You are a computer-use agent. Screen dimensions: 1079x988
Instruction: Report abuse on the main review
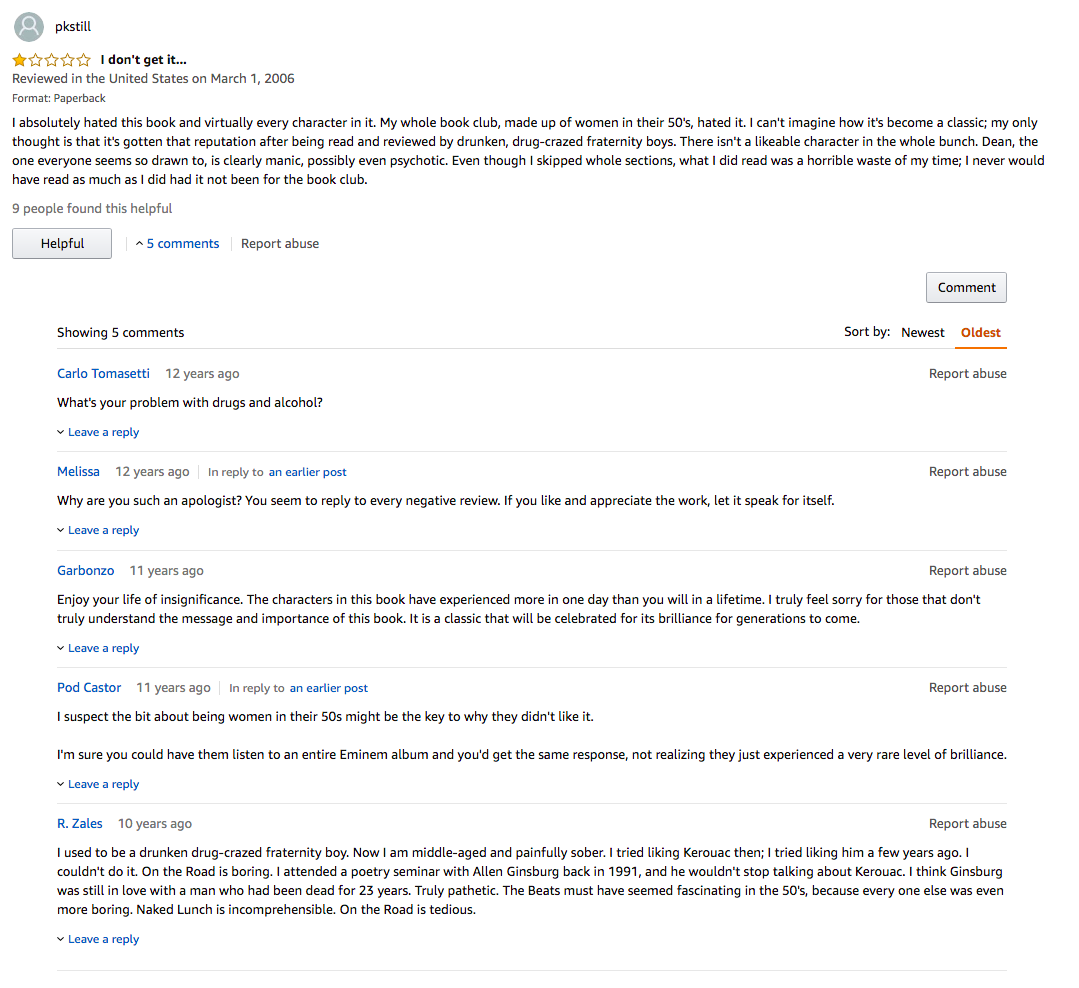click(x=280, y=244)
